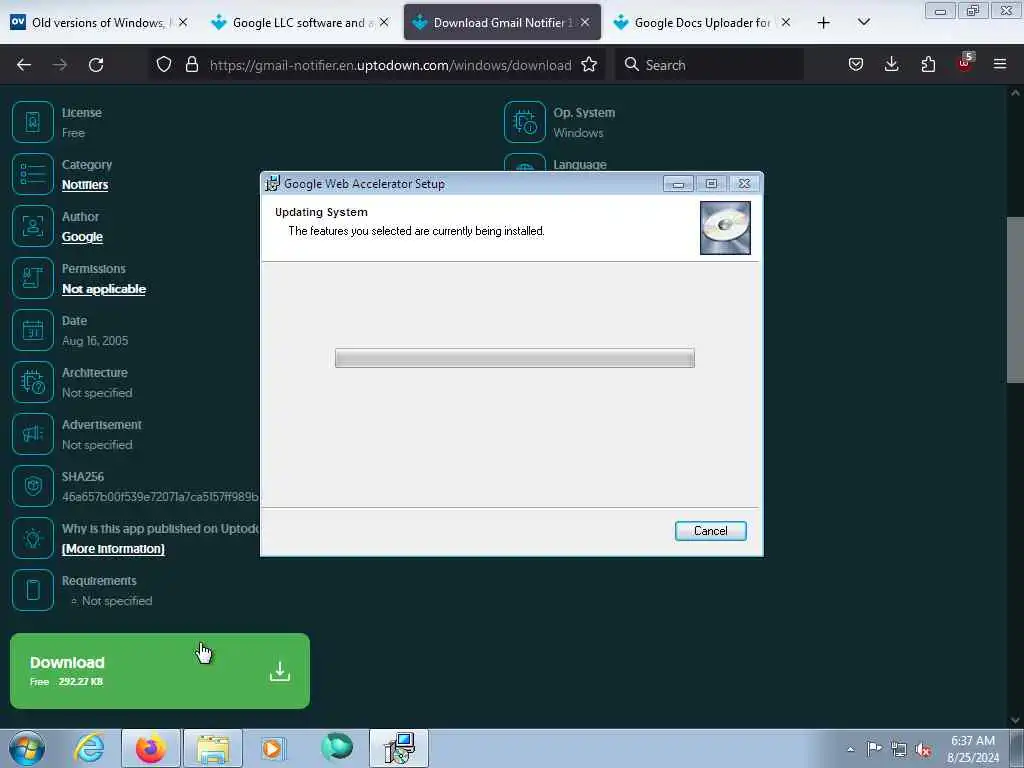Click the Advertisement megaphone icon
Image resolution: width=1024 pixels, height=768 pixels.
click(x=33, y=434)
